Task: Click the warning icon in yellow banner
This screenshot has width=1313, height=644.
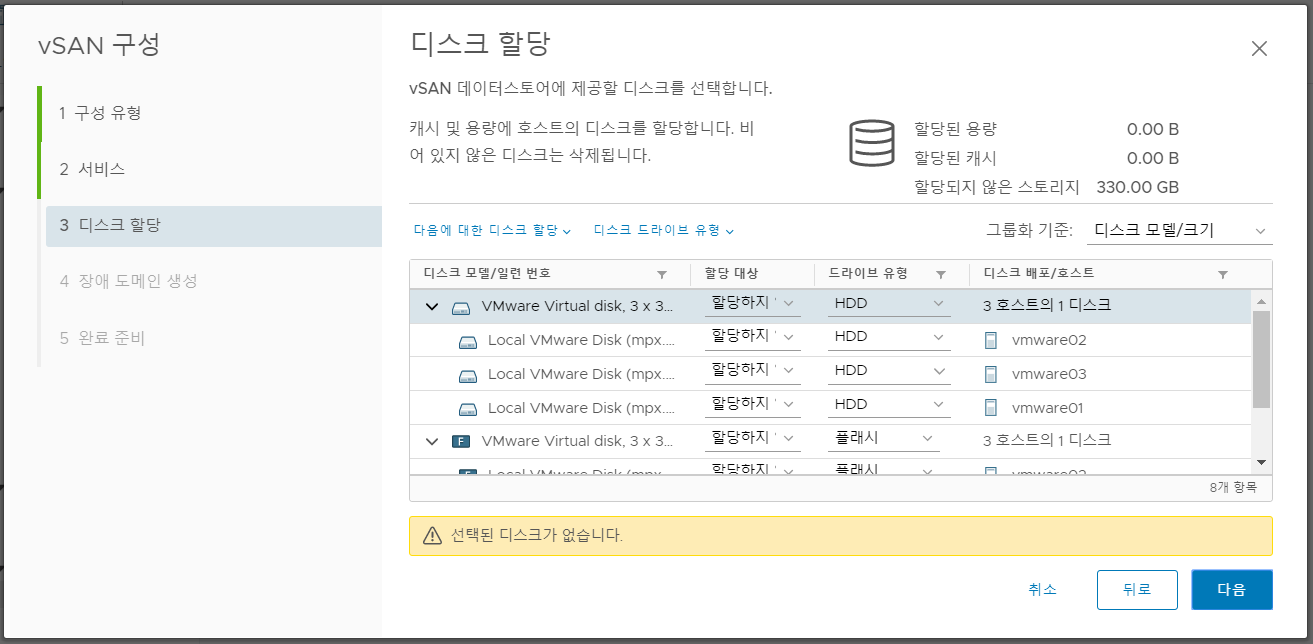Action: pos(432,535)
